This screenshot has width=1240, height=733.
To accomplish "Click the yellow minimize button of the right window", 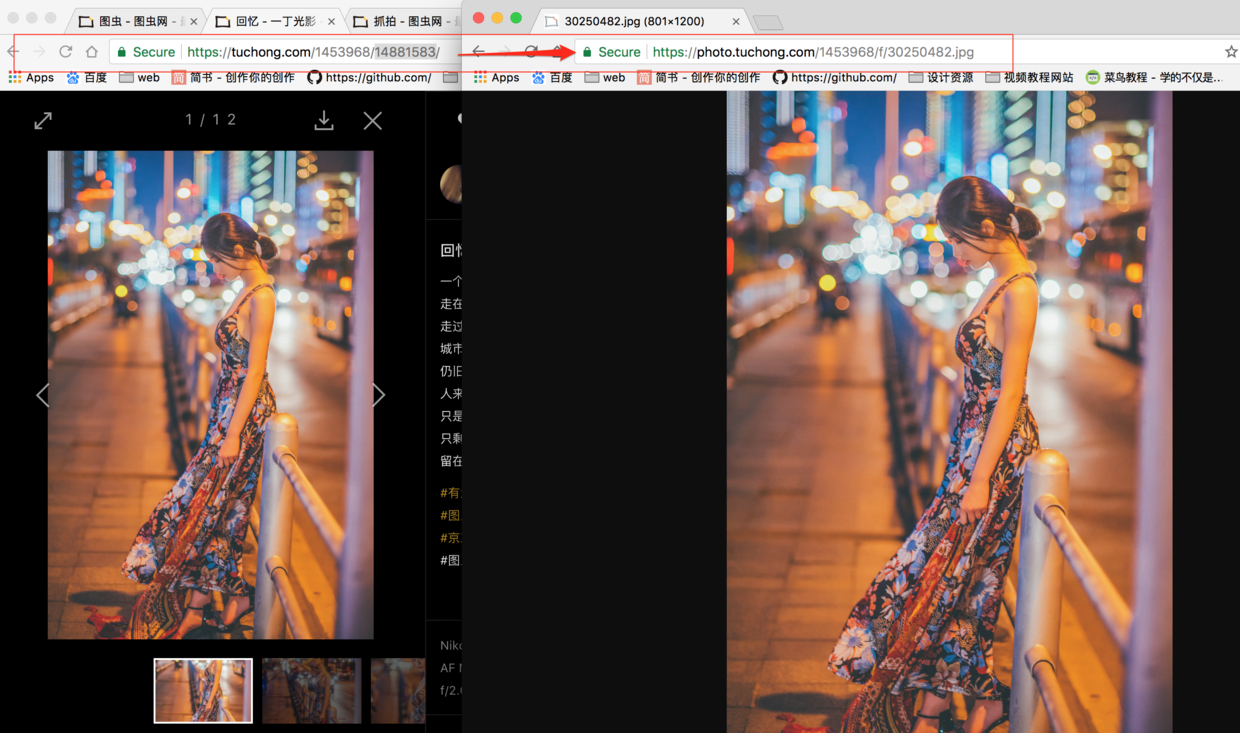I will point(497,18).
